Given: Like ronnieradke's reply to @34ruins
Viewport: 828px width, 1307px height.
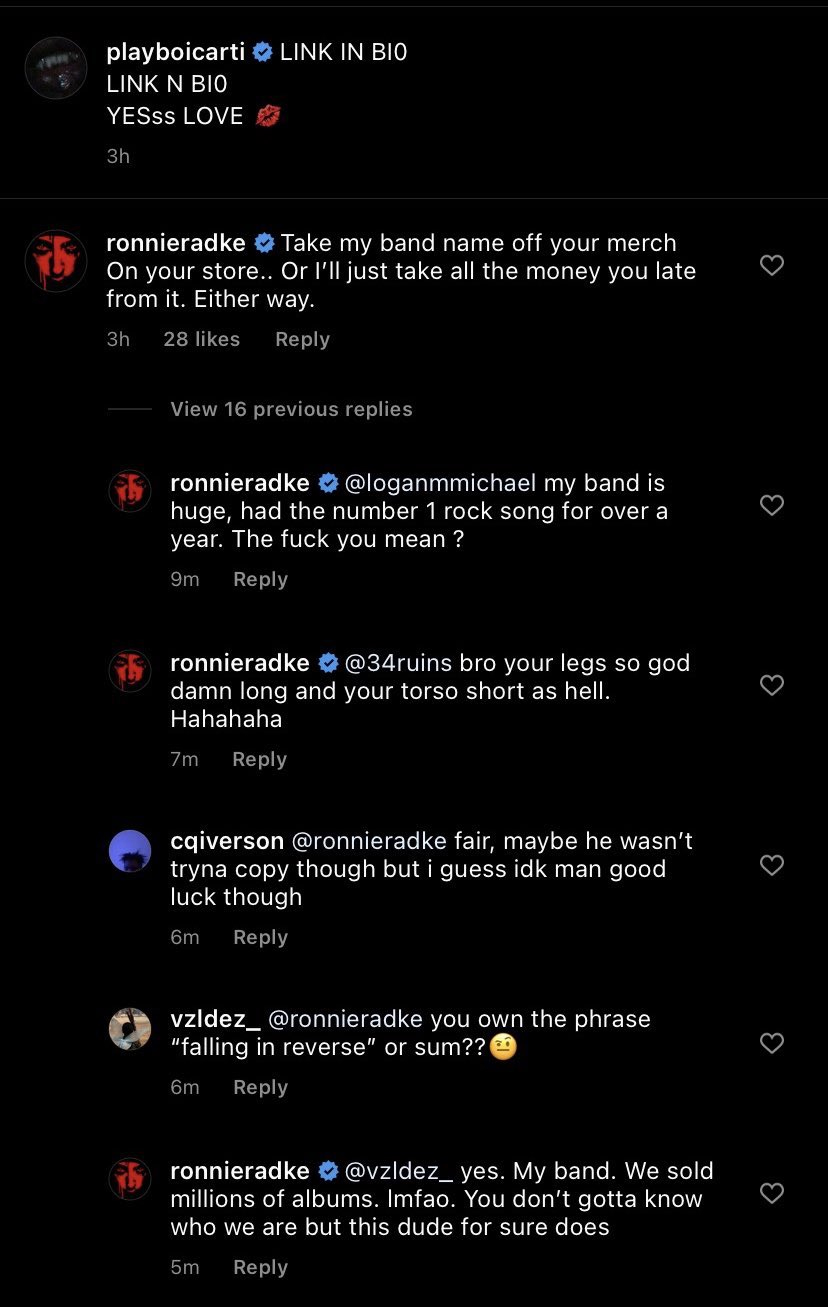Looking at the screenshot, I should (x=771, y=685).
